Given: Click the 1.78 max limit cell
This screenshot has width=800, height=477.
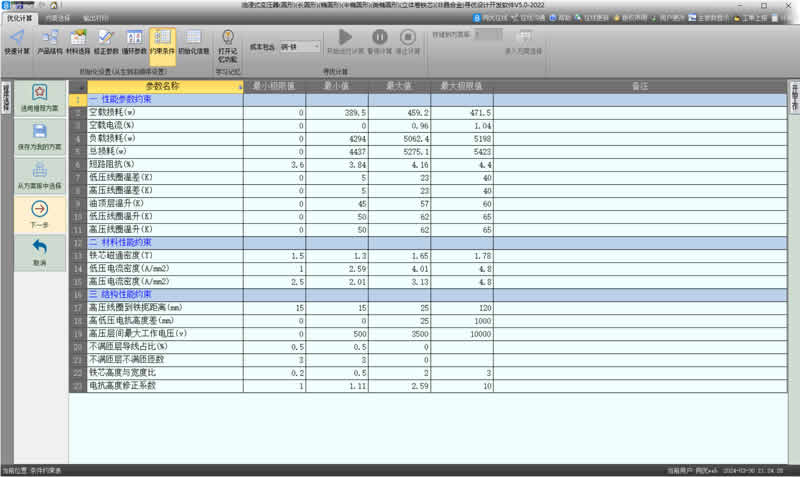Looking at the screenshot, I should click(x=462, y=256).
